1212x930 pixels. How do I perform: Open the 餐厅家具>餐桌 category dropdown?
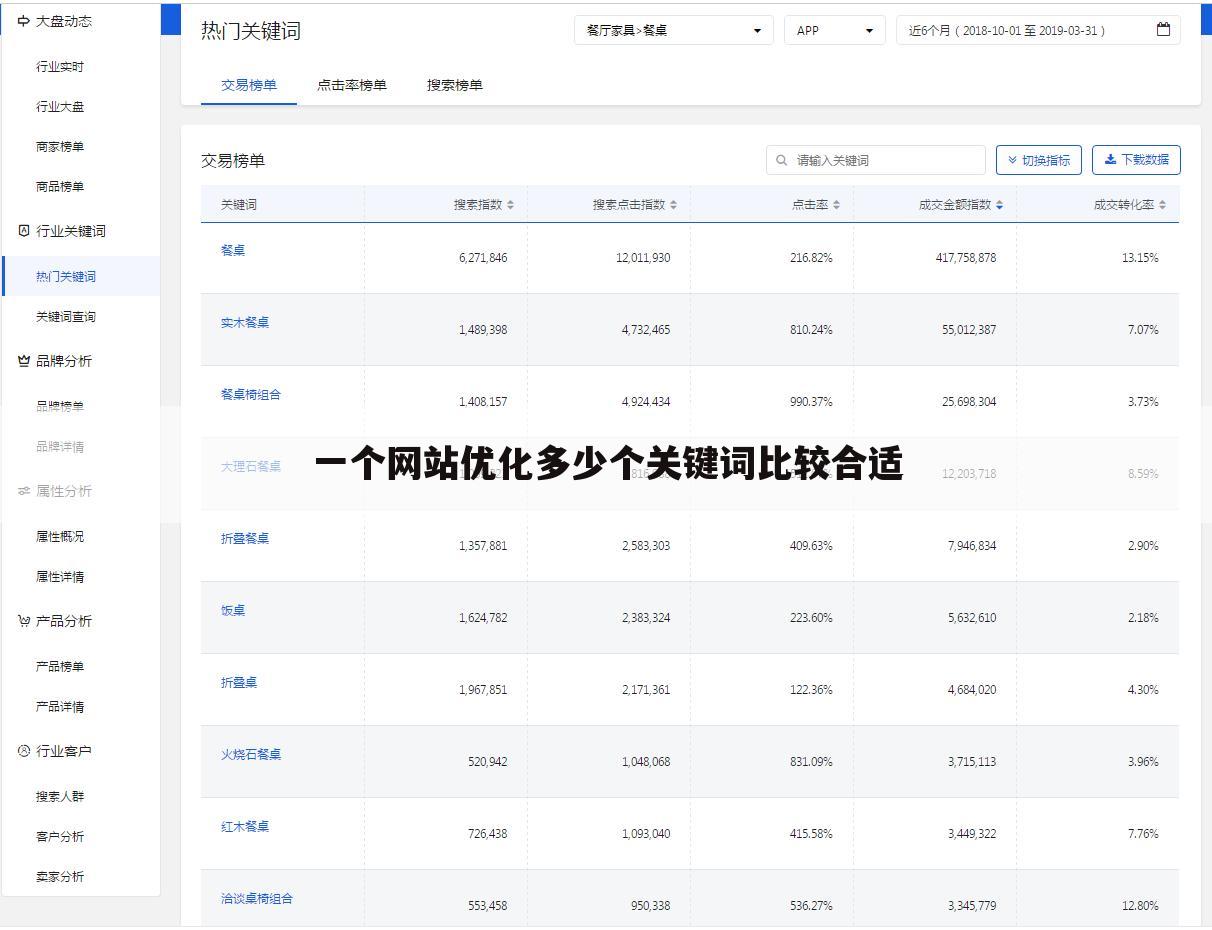point(672,30)
